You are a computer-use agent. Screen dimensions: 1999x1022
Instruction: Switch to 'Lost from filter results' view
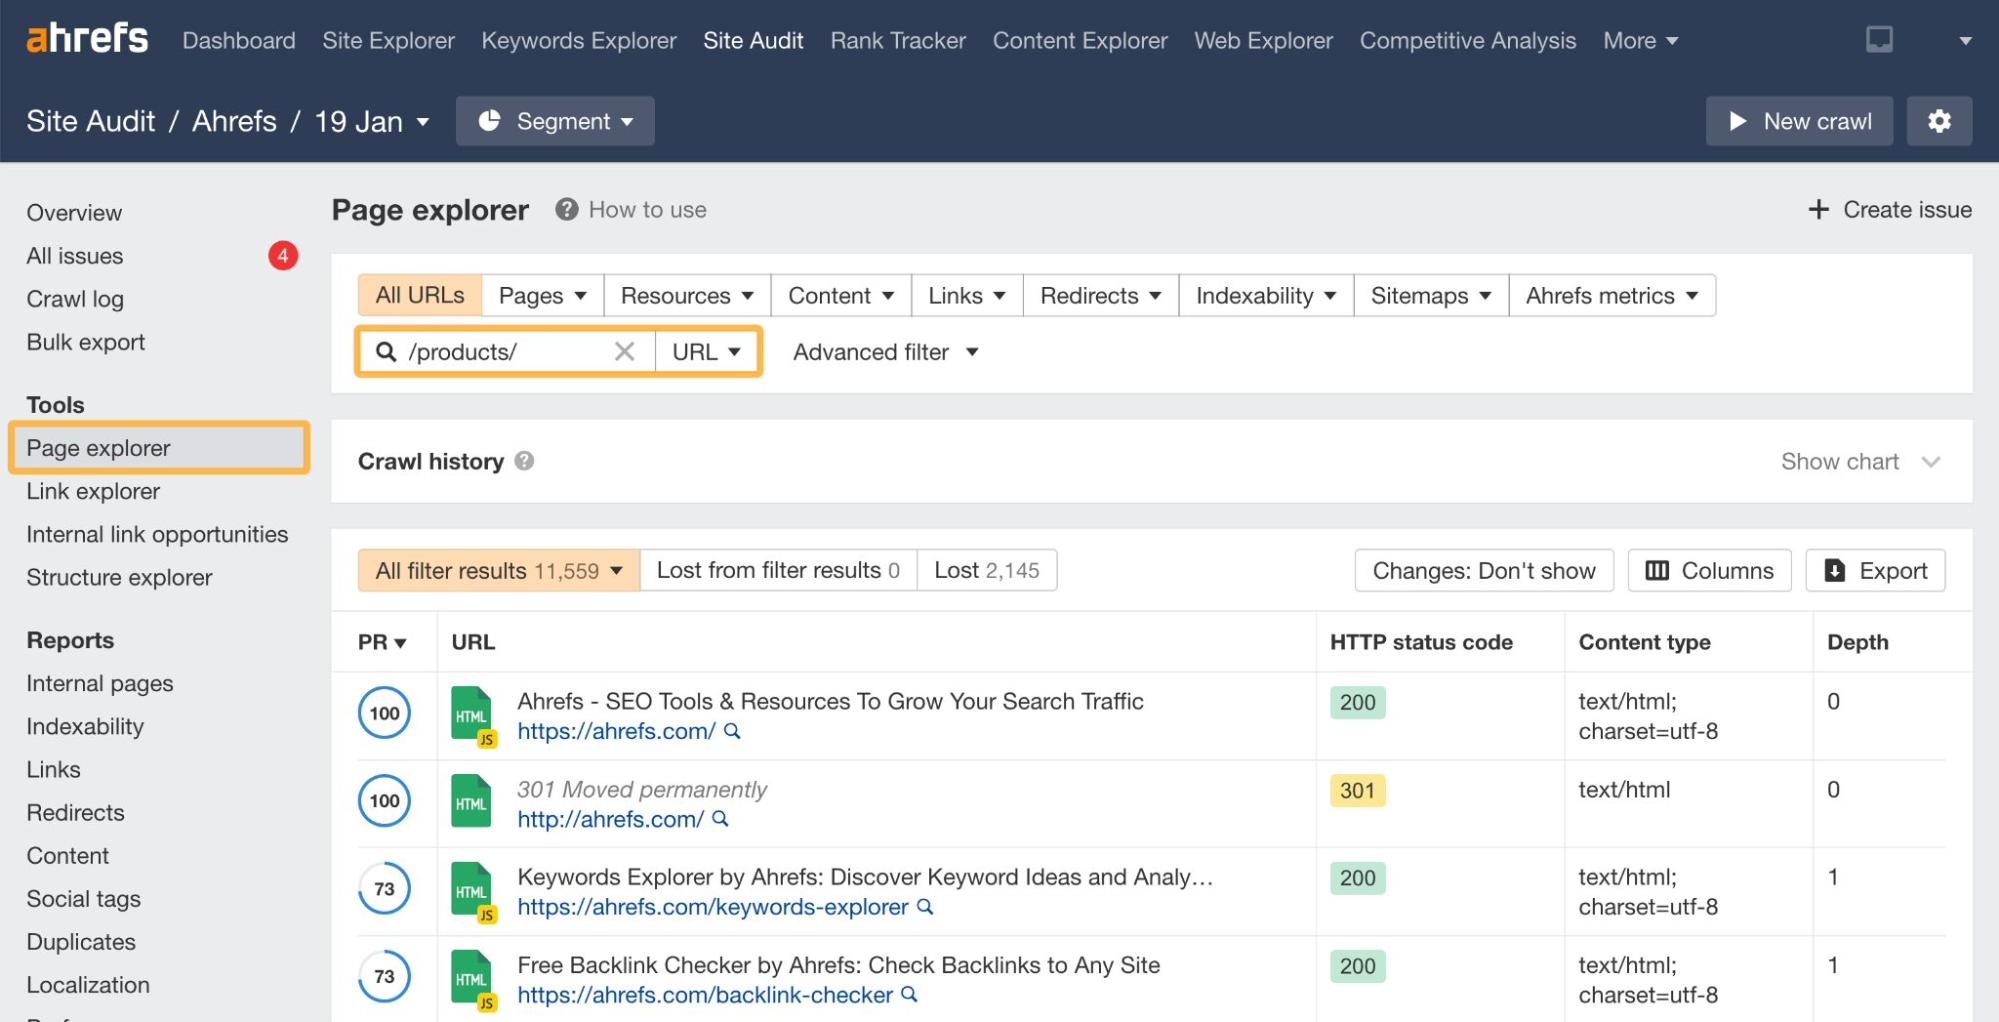[777, 570]
